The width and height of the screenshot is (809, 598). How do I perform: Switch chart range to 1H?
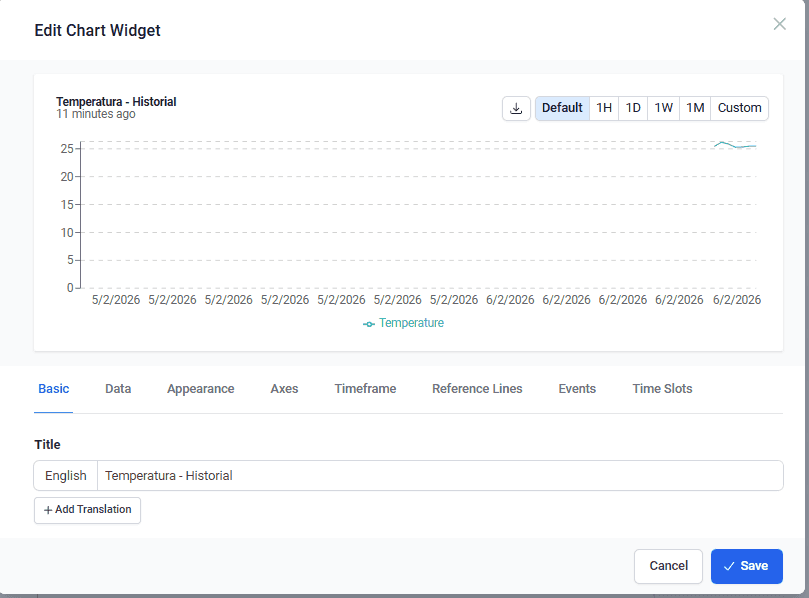[604, 108]
